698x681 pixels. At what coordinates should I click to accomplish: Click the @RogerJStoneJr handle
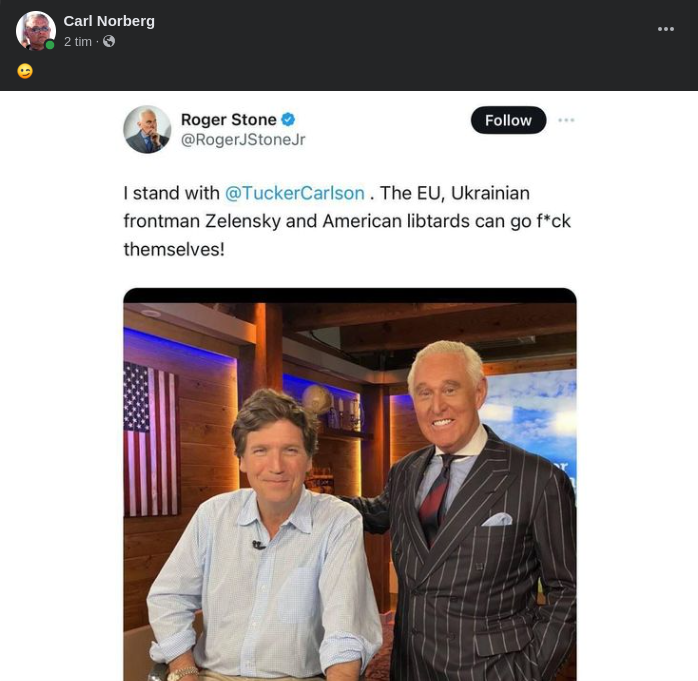[x=243, y=140]
